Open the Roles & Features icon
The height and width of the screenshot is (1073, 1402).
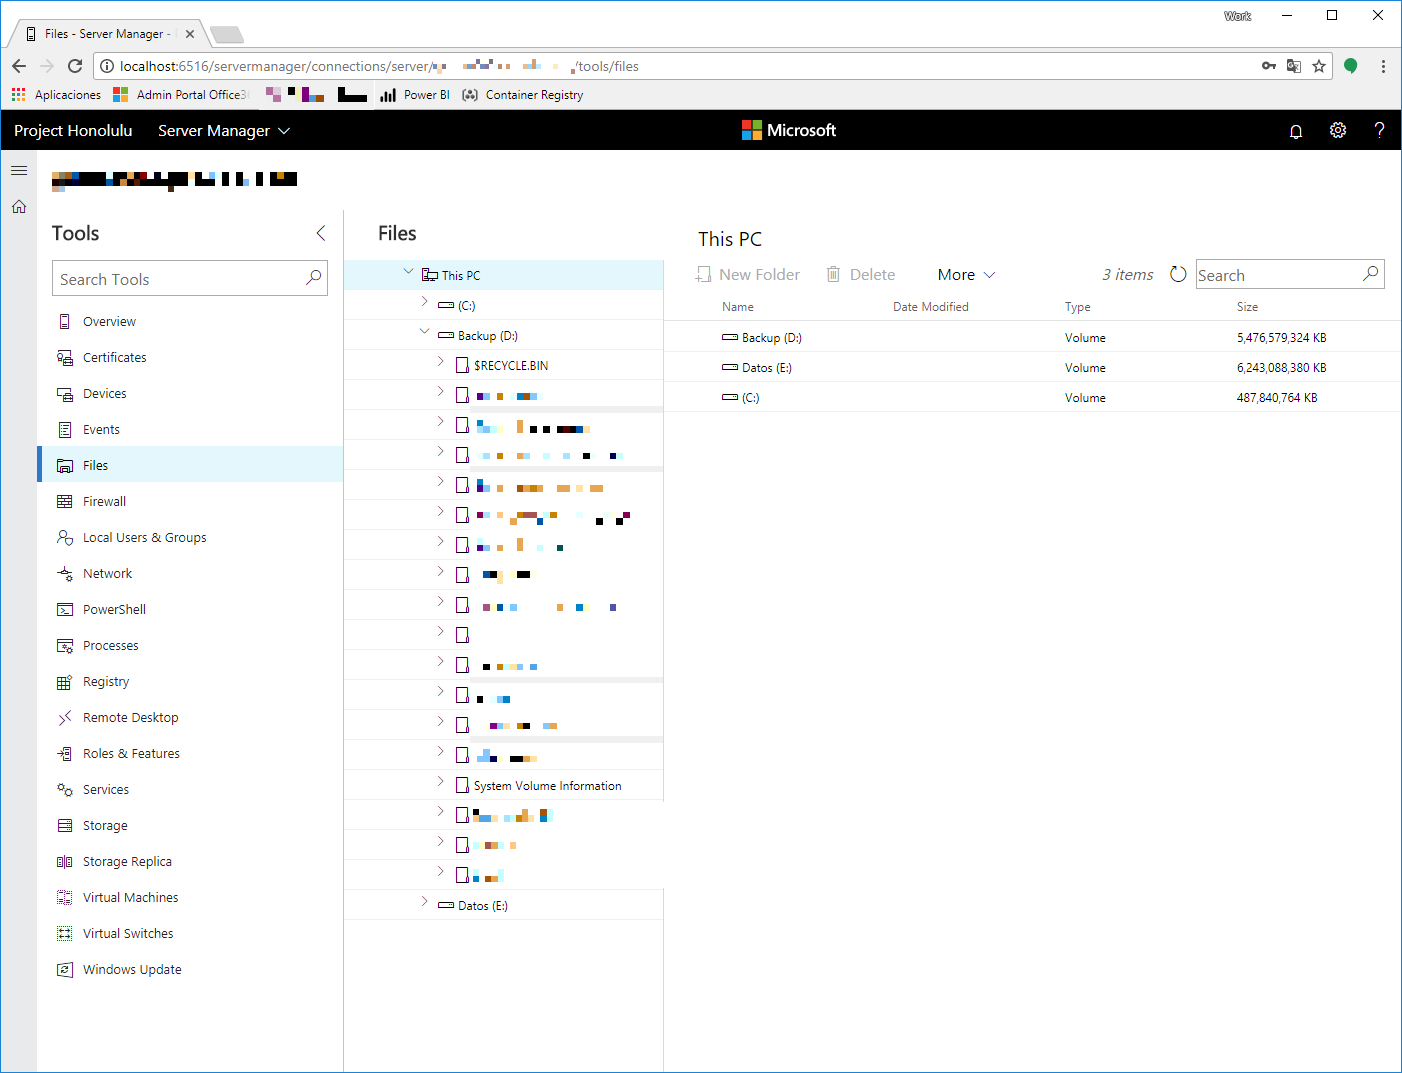(x=65, y=754)
